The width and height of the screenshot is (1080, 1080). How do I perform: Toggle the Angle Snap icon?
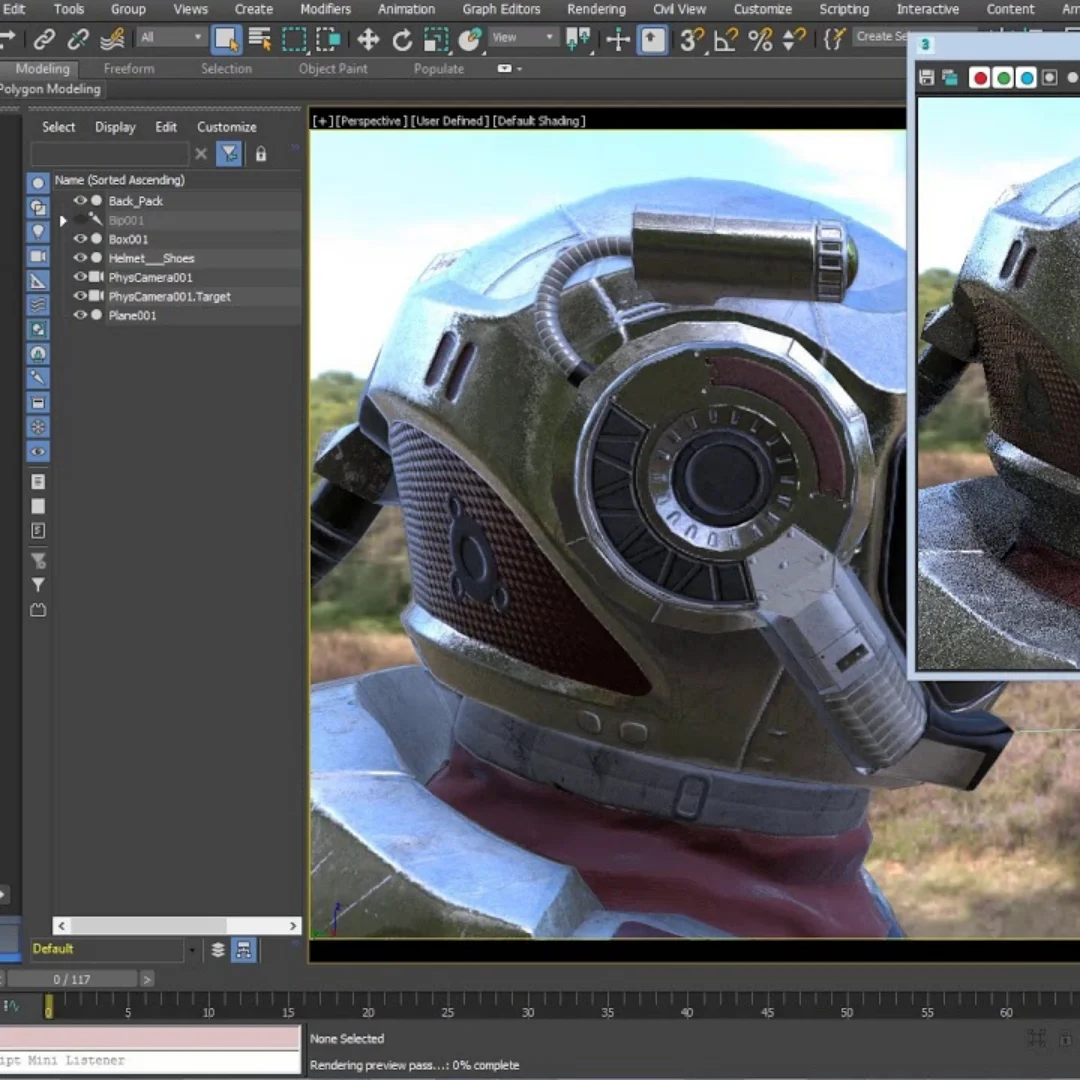pyautogui.click(x=726, y=40)
